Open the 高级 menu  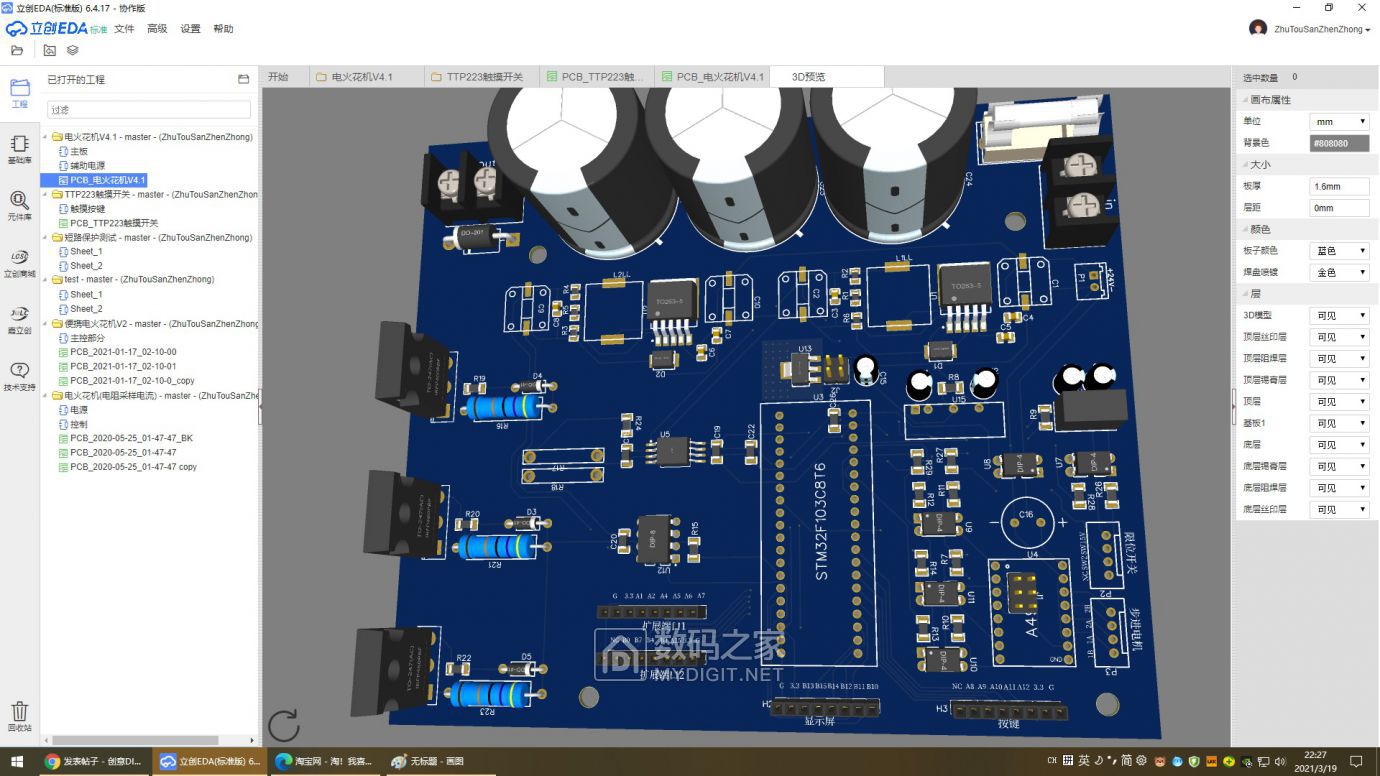click(x=157, y=29)
